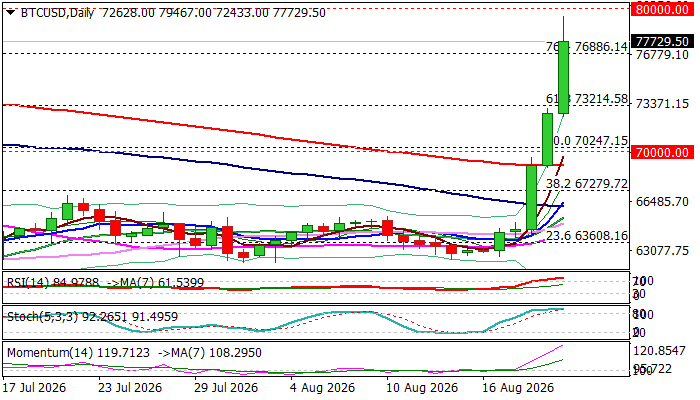Click the 4 Aug 2026 date label
Screen dimensions: 700x400
tap(322, 388)
